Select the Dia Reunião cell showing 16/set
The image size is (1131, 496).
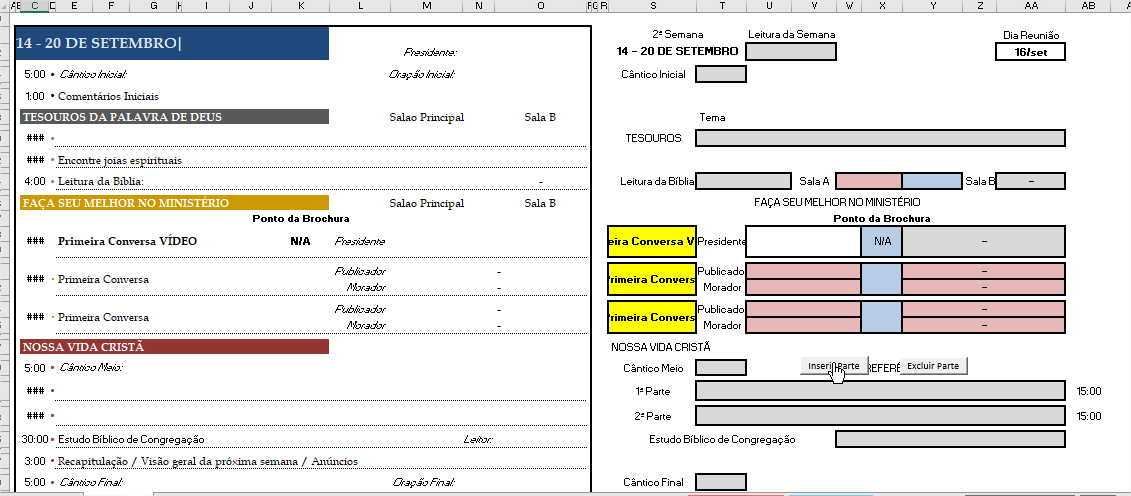1030,52
